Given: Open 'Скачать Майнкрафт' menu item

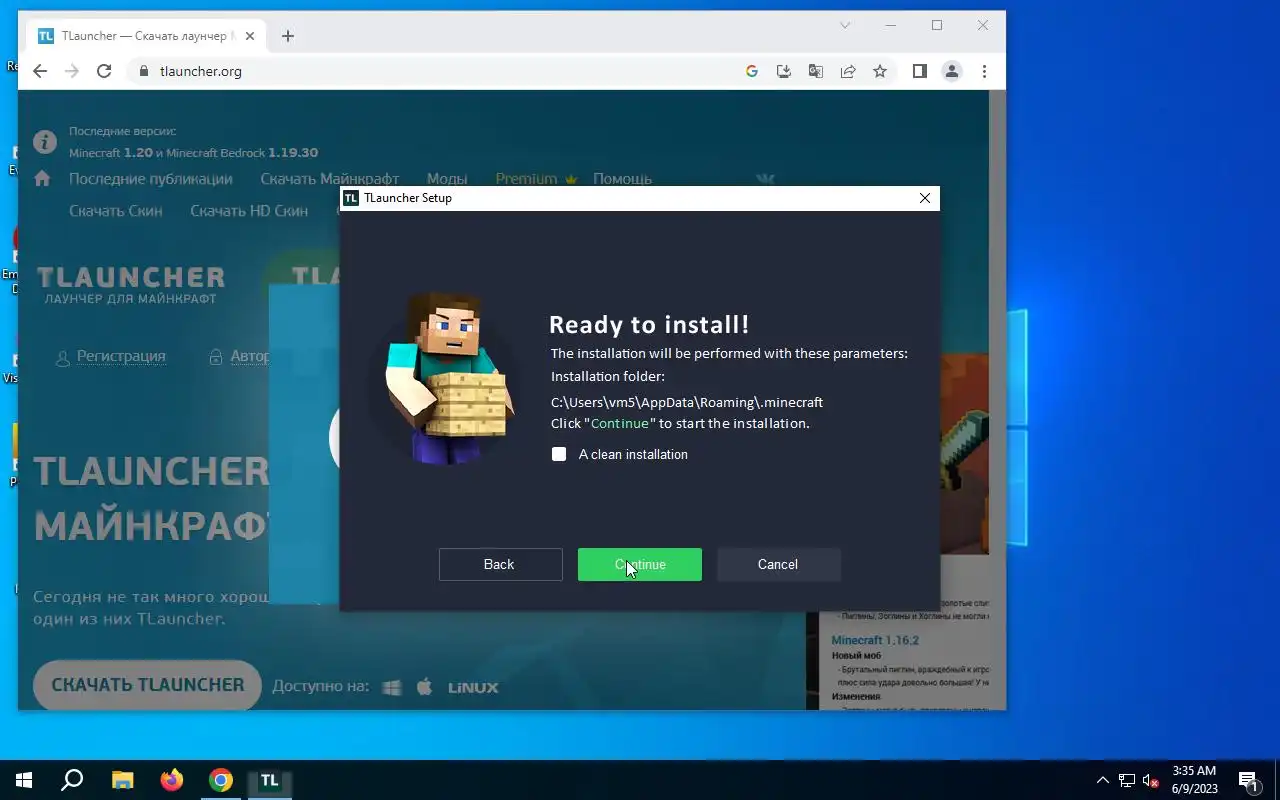Looking at the screenshot, I should [330, 179].
